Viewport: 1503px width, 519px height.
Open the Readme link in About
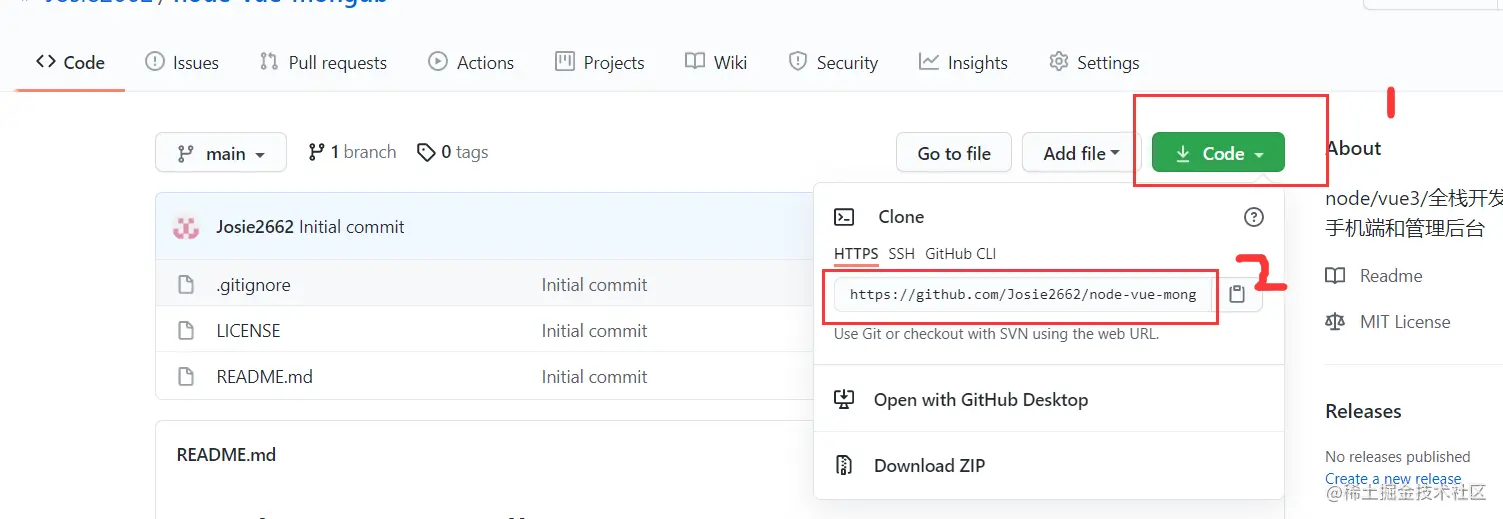click(1391, 276)
